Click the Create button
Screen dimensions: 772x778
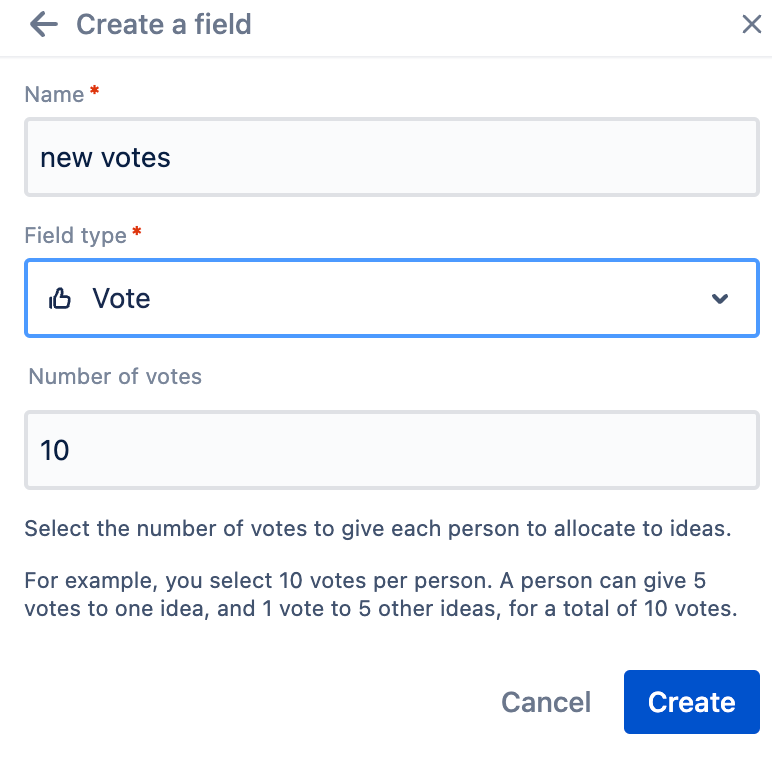click(x=692, y=702)
